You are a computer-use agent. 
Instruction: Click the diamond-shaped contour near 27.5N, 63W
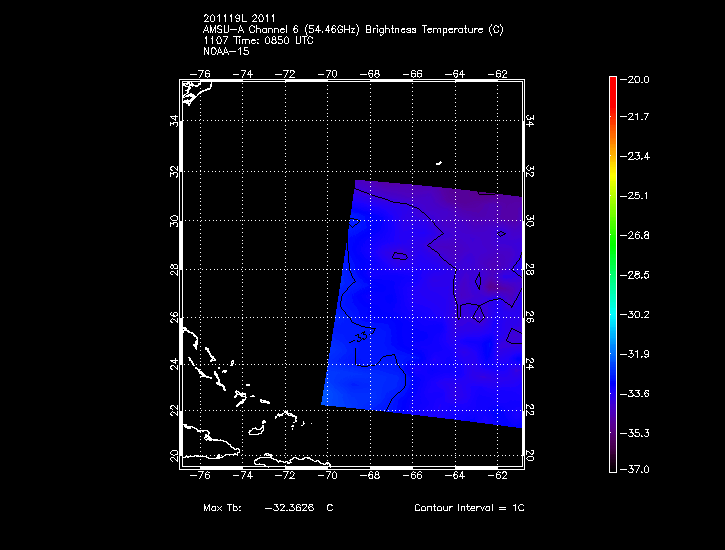(478, 281)
